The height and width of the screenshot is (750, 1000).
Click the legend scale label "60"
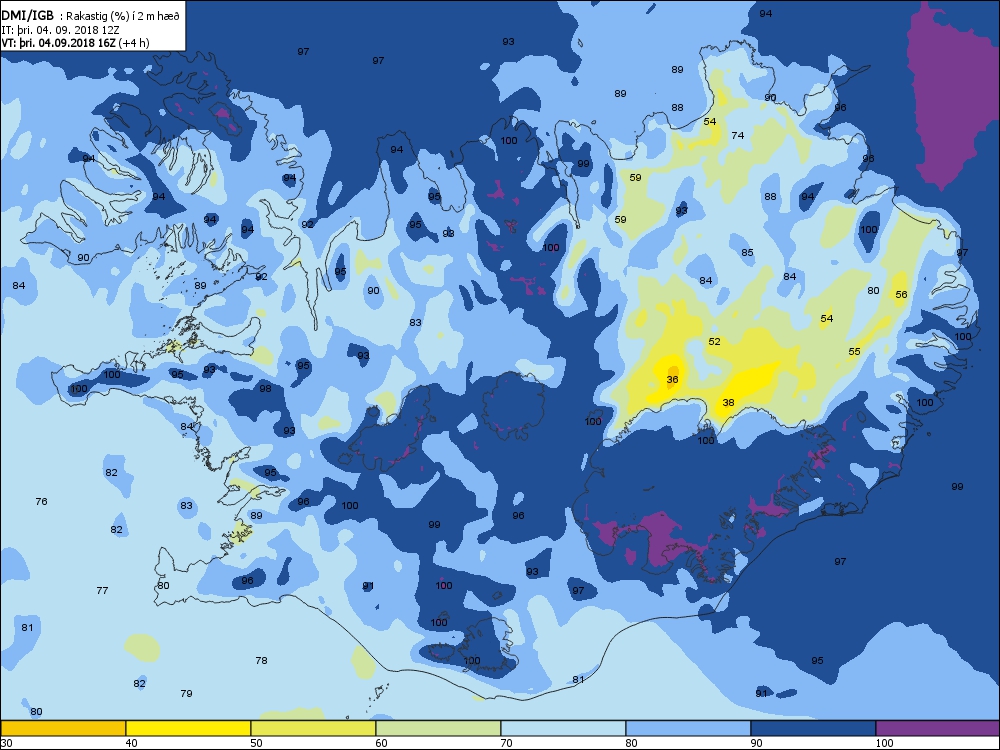(x=381, y=743)
